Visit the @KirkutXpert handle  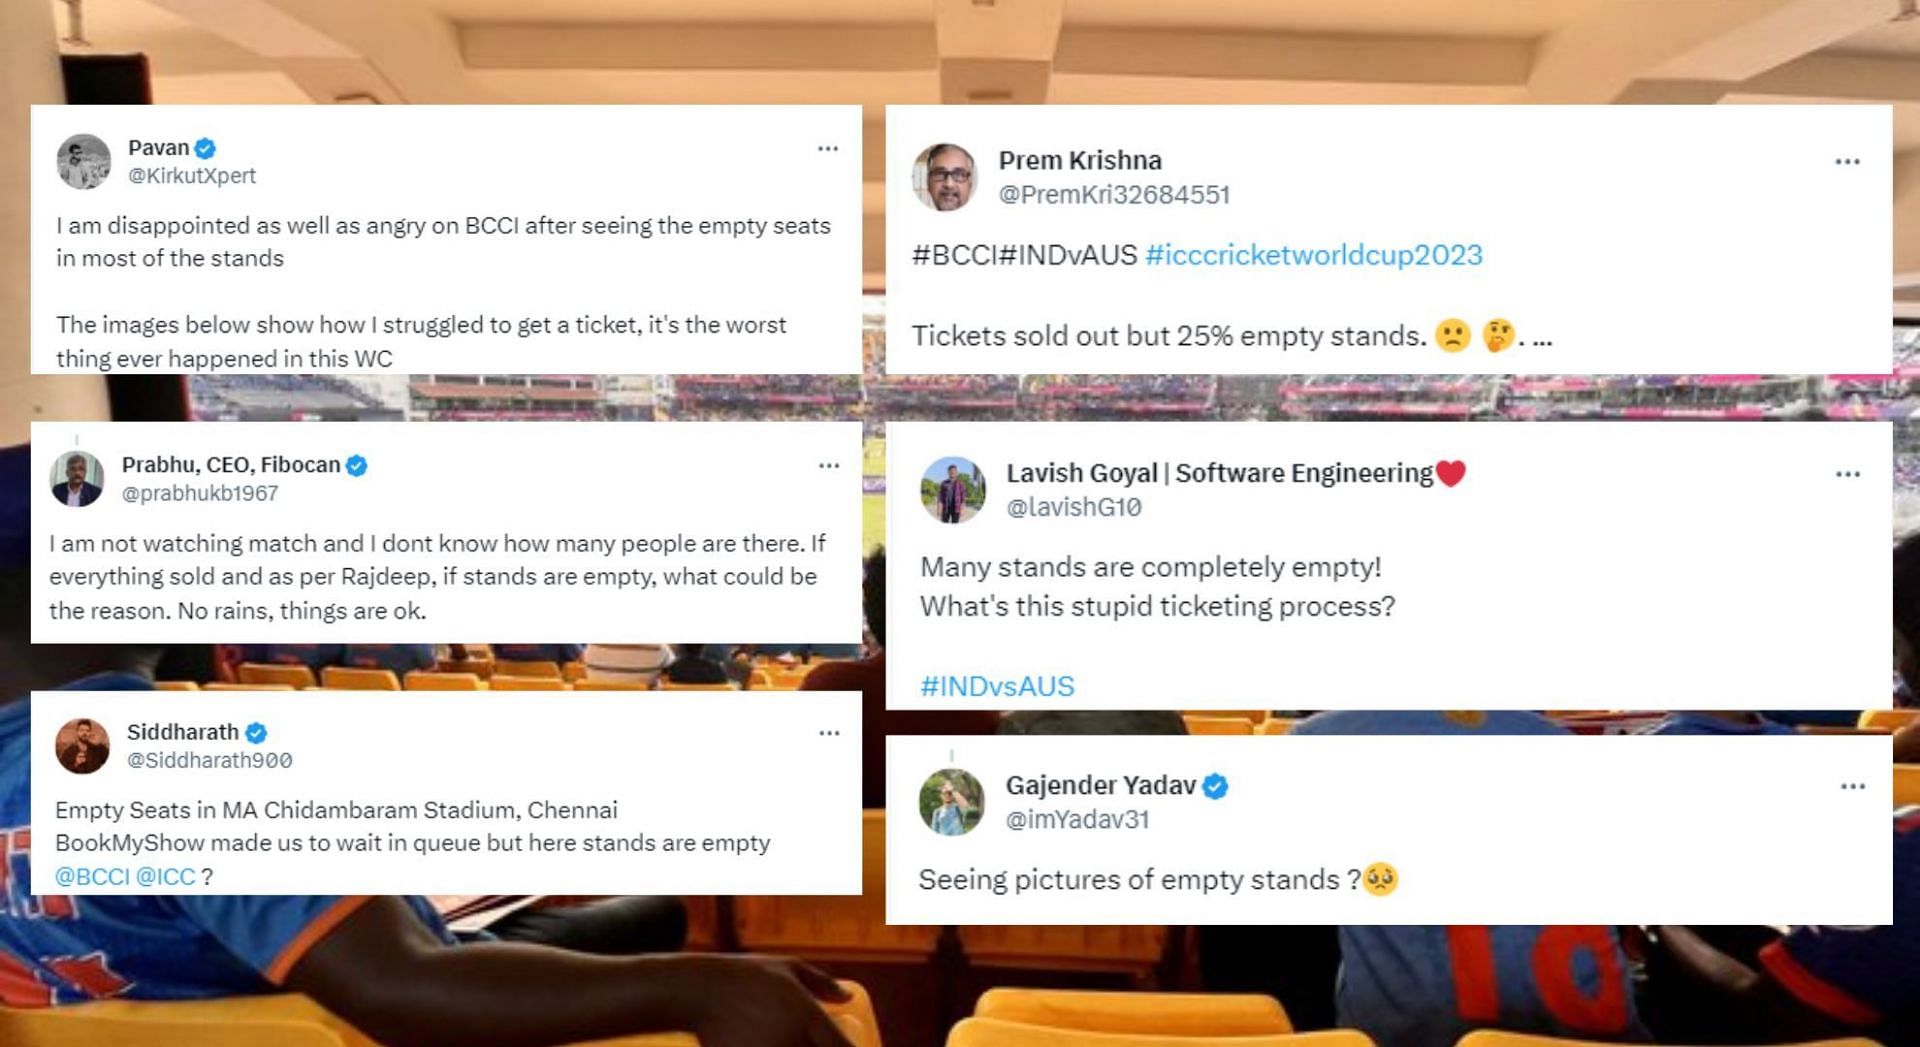192,176
